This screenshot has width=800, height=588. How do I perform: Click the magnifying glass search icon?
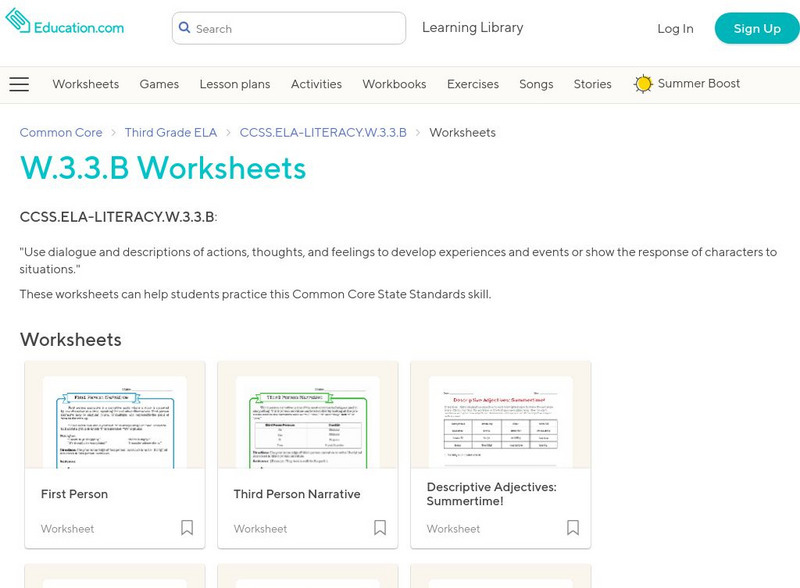185,28
